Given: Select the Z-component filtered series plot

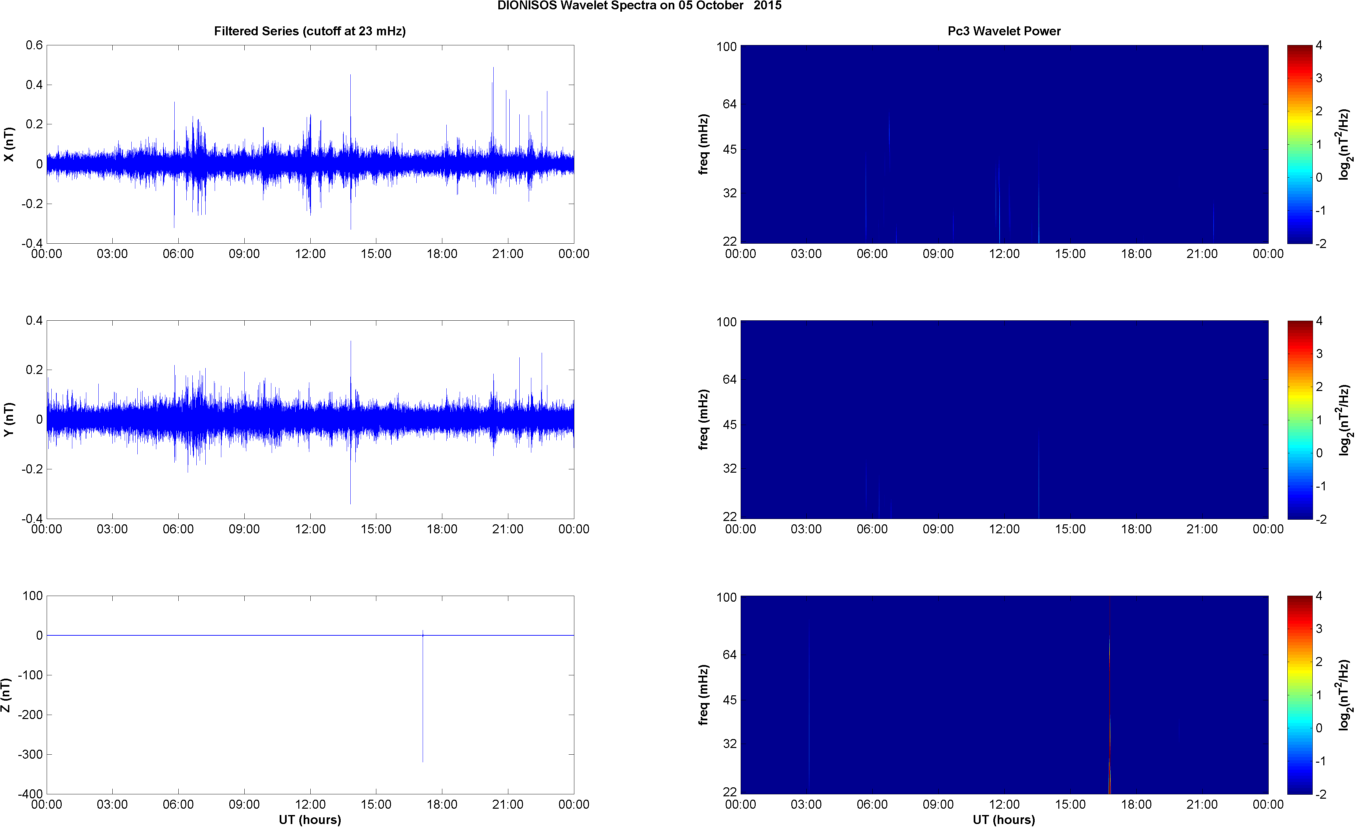Looking at the screenshot, I should point(310,695).
